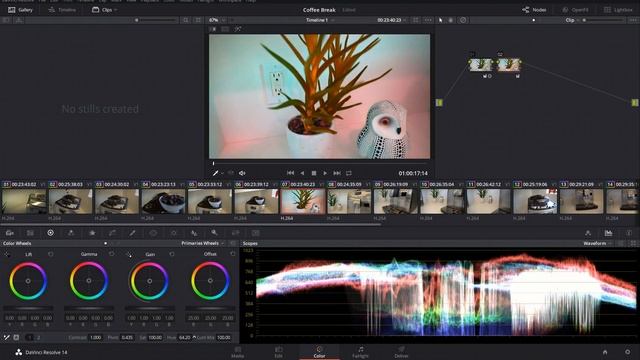Stop viewer playback
640x360 pixels.
(314, 173)
